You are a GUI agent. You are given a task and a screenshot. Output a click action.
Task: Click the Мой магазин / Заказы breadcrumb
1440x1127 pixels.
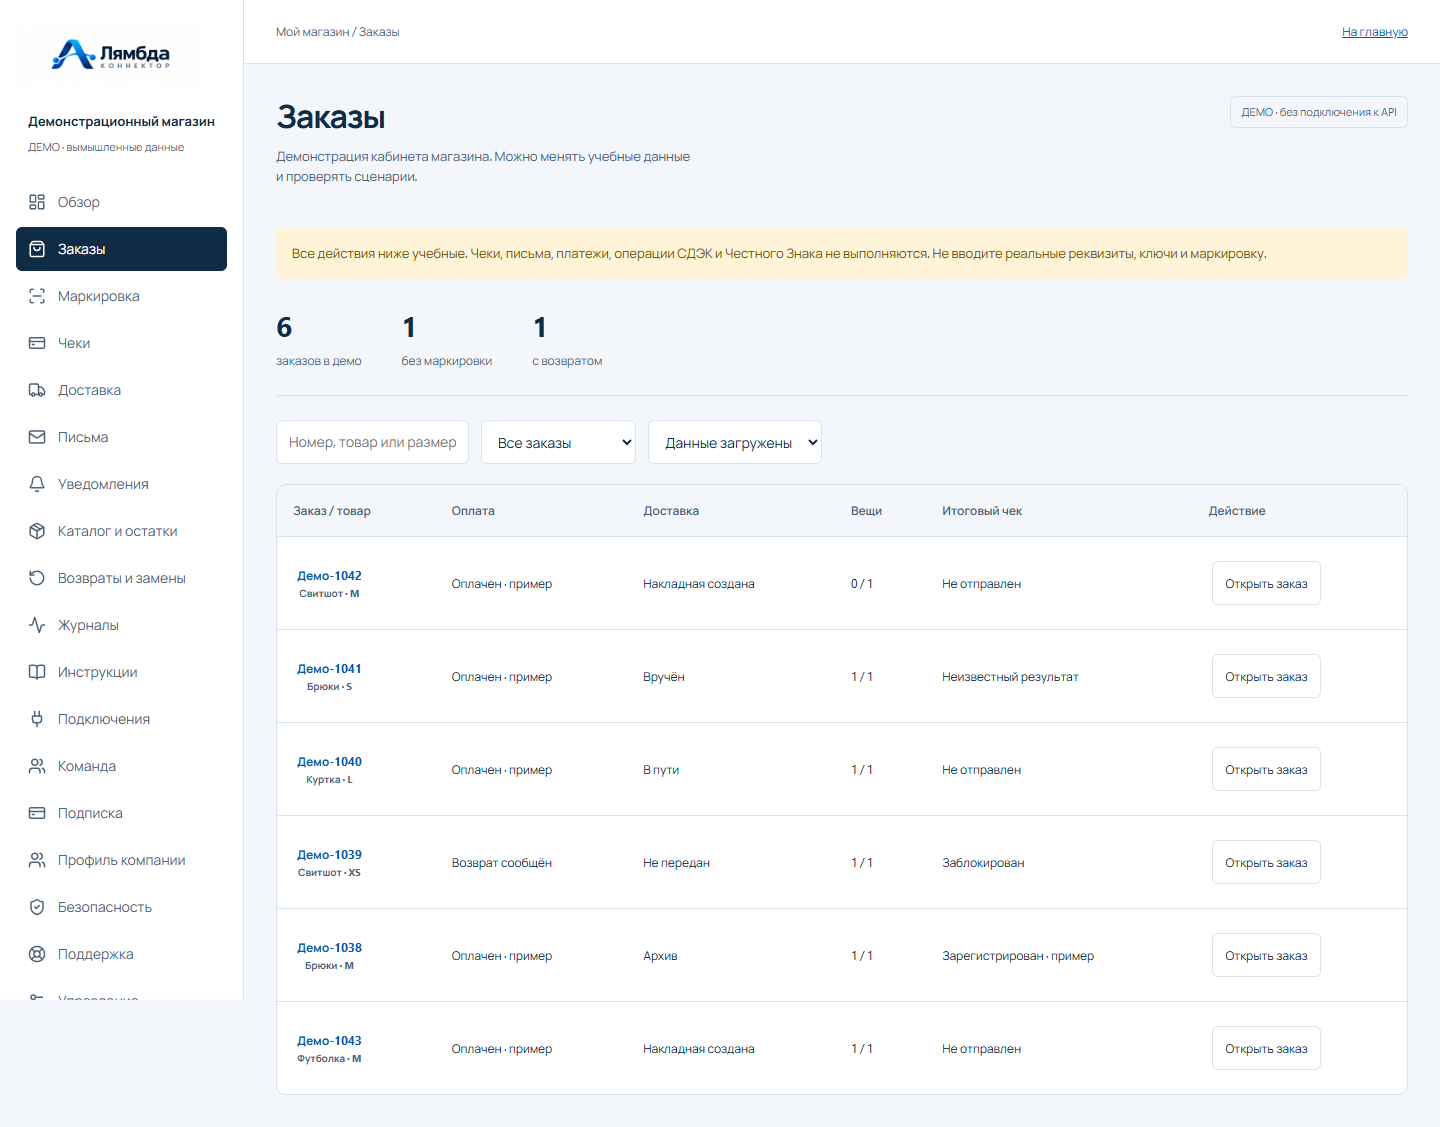pyautogui.click(x=338, y=32)
